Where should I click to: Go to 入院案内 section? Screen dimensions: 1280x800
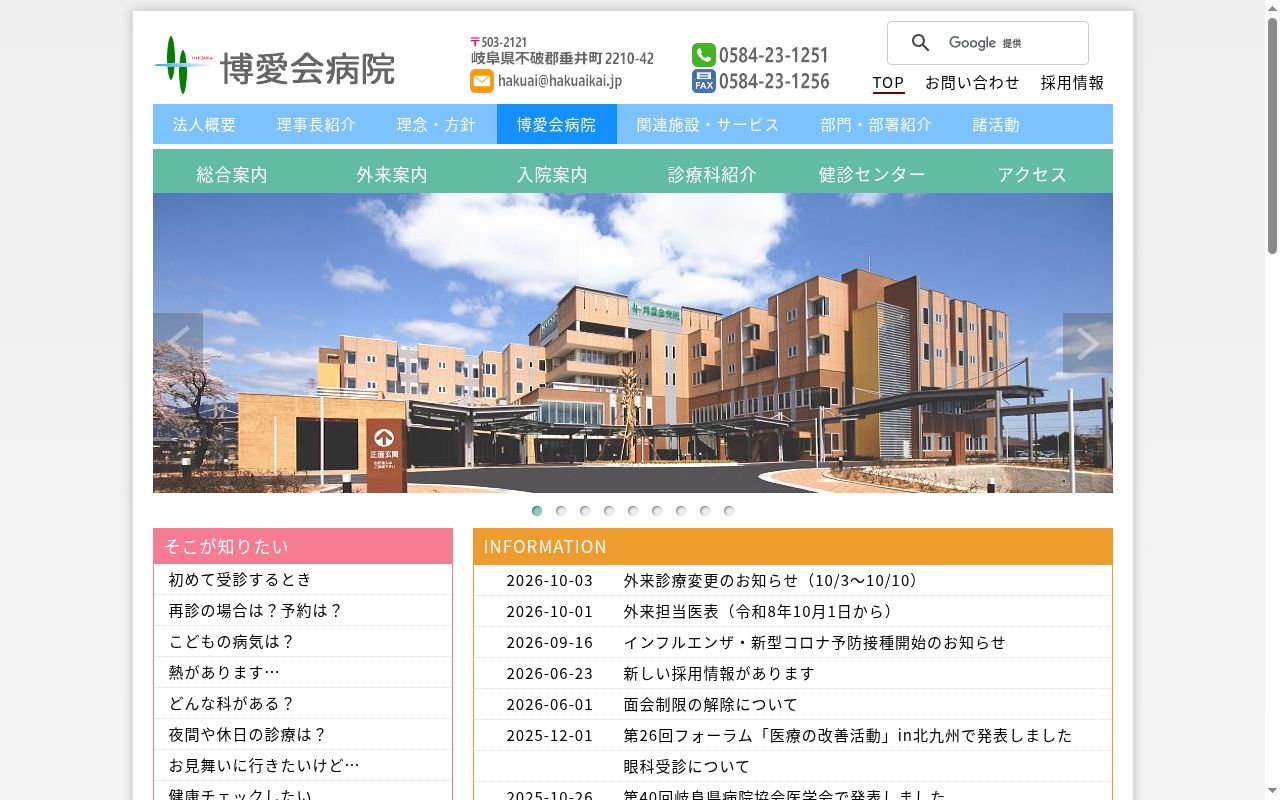pyautogui.click(x=552, y=173)
